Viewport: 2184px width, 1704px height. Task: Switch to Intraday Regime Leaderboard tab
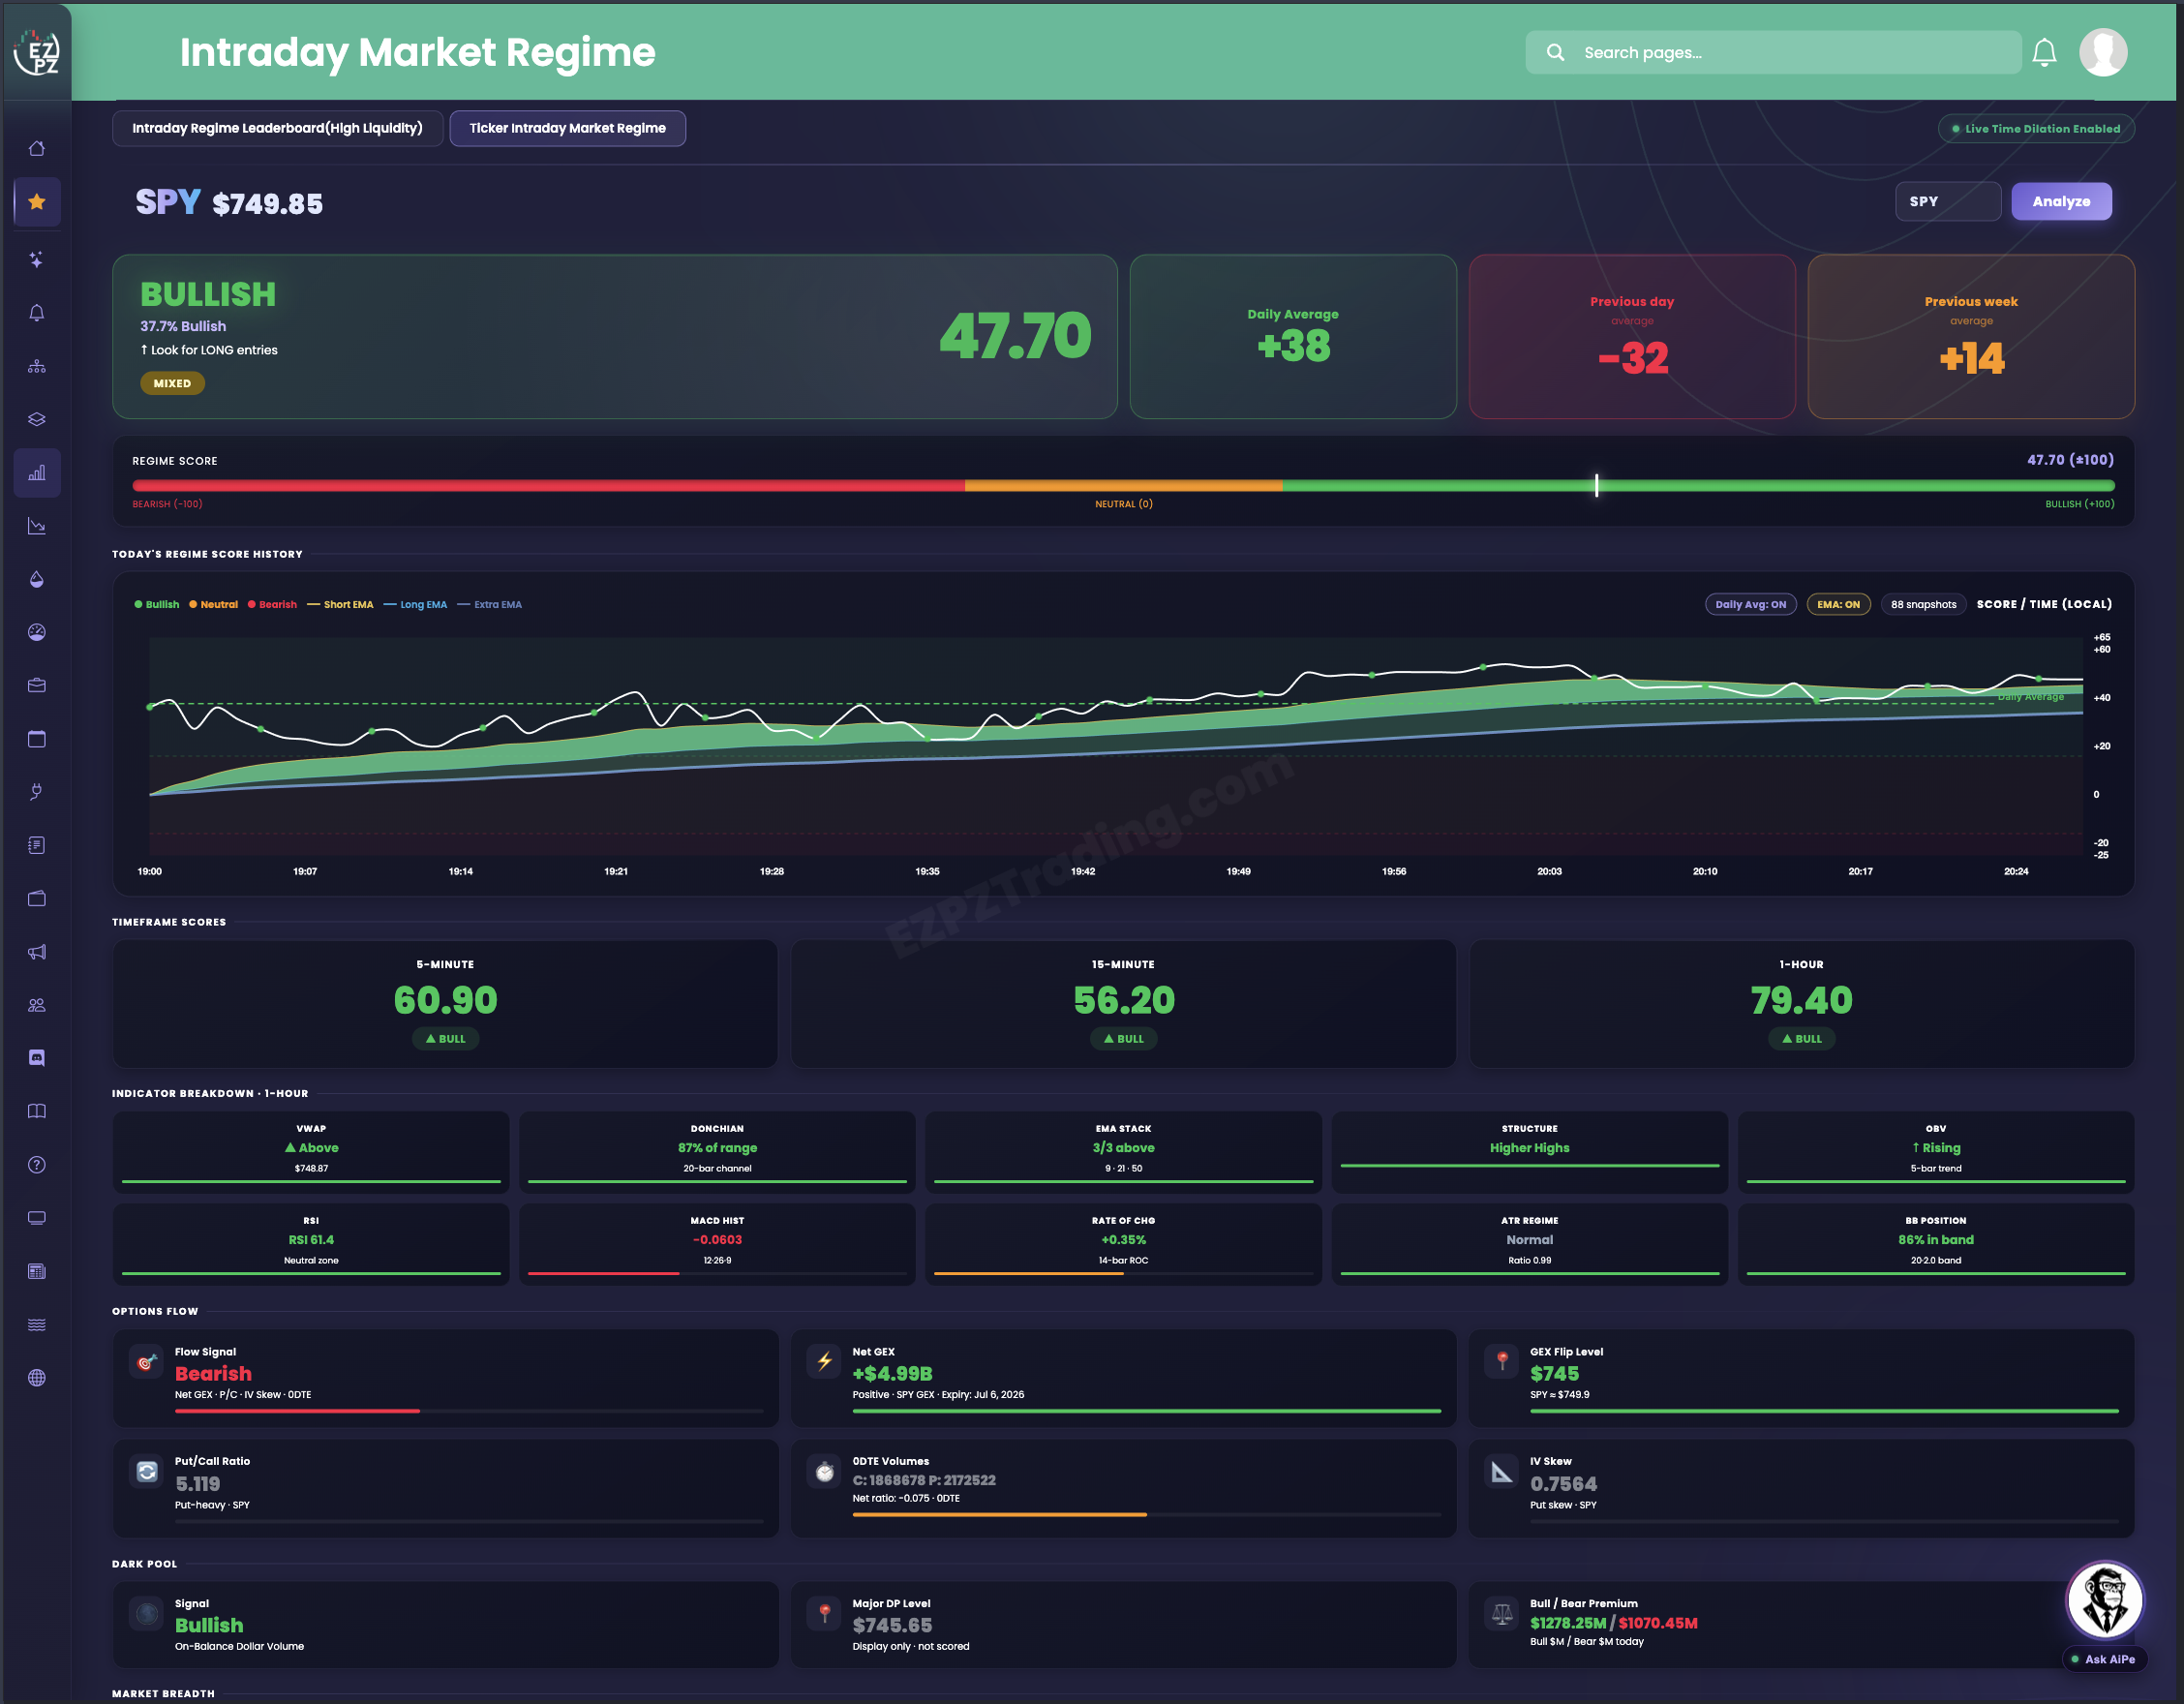[277, 128]
